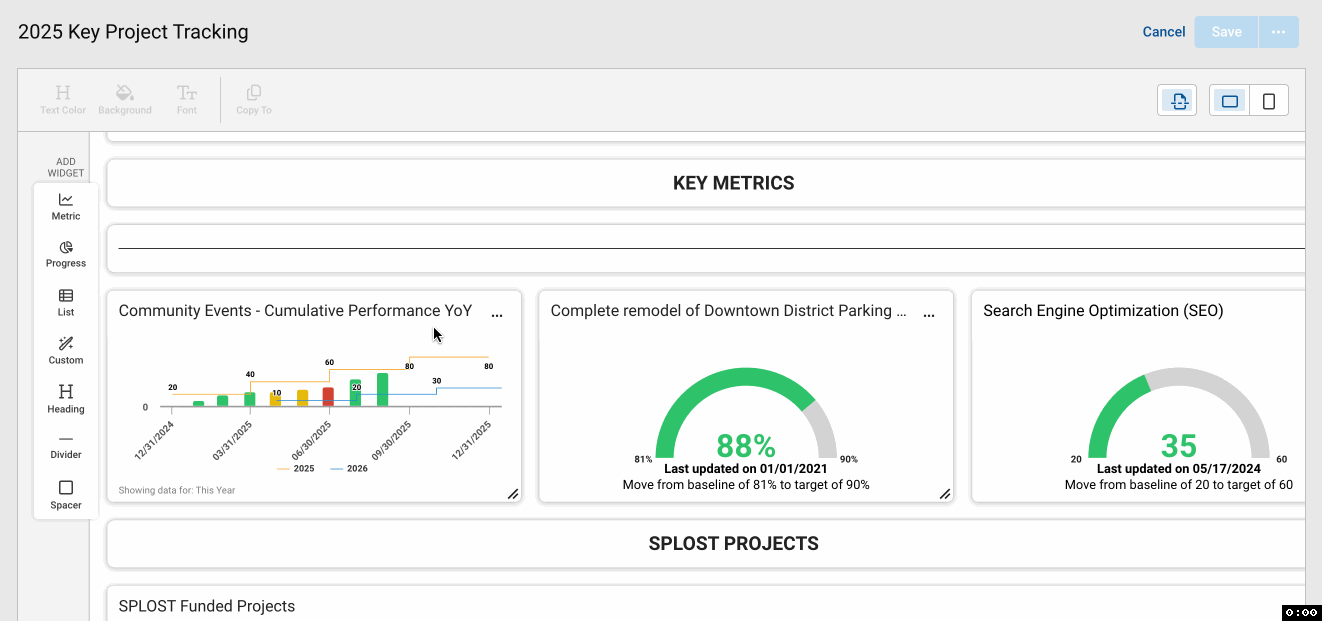Image resolution: width=1322 pixels, height=621 pixels.
Task: Add a Heading widget
Action: [x=66, y=399]
